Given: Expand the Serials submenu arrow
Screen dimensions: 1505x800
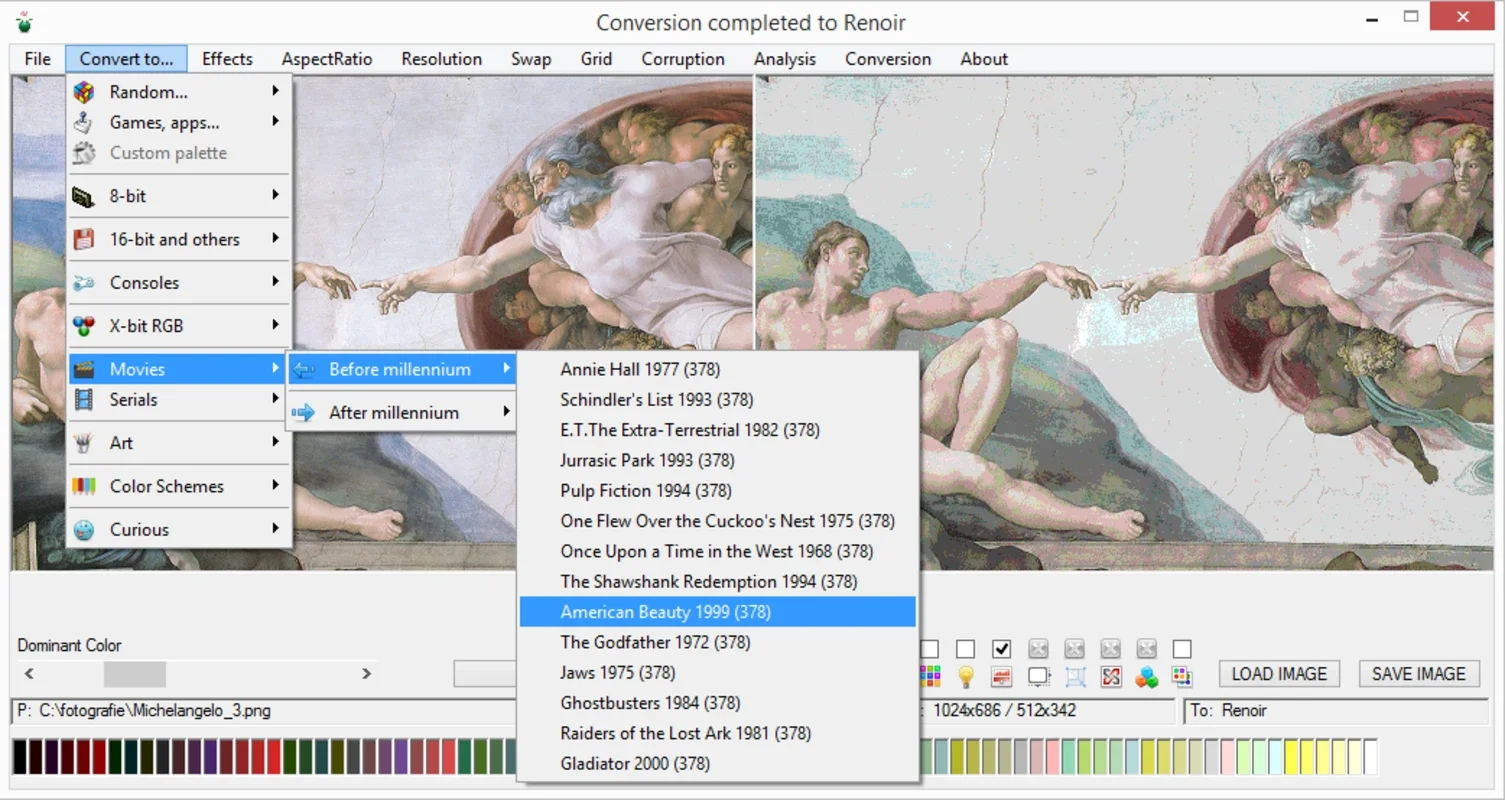Looking at the screenshot, I should [x=275, y=399].
